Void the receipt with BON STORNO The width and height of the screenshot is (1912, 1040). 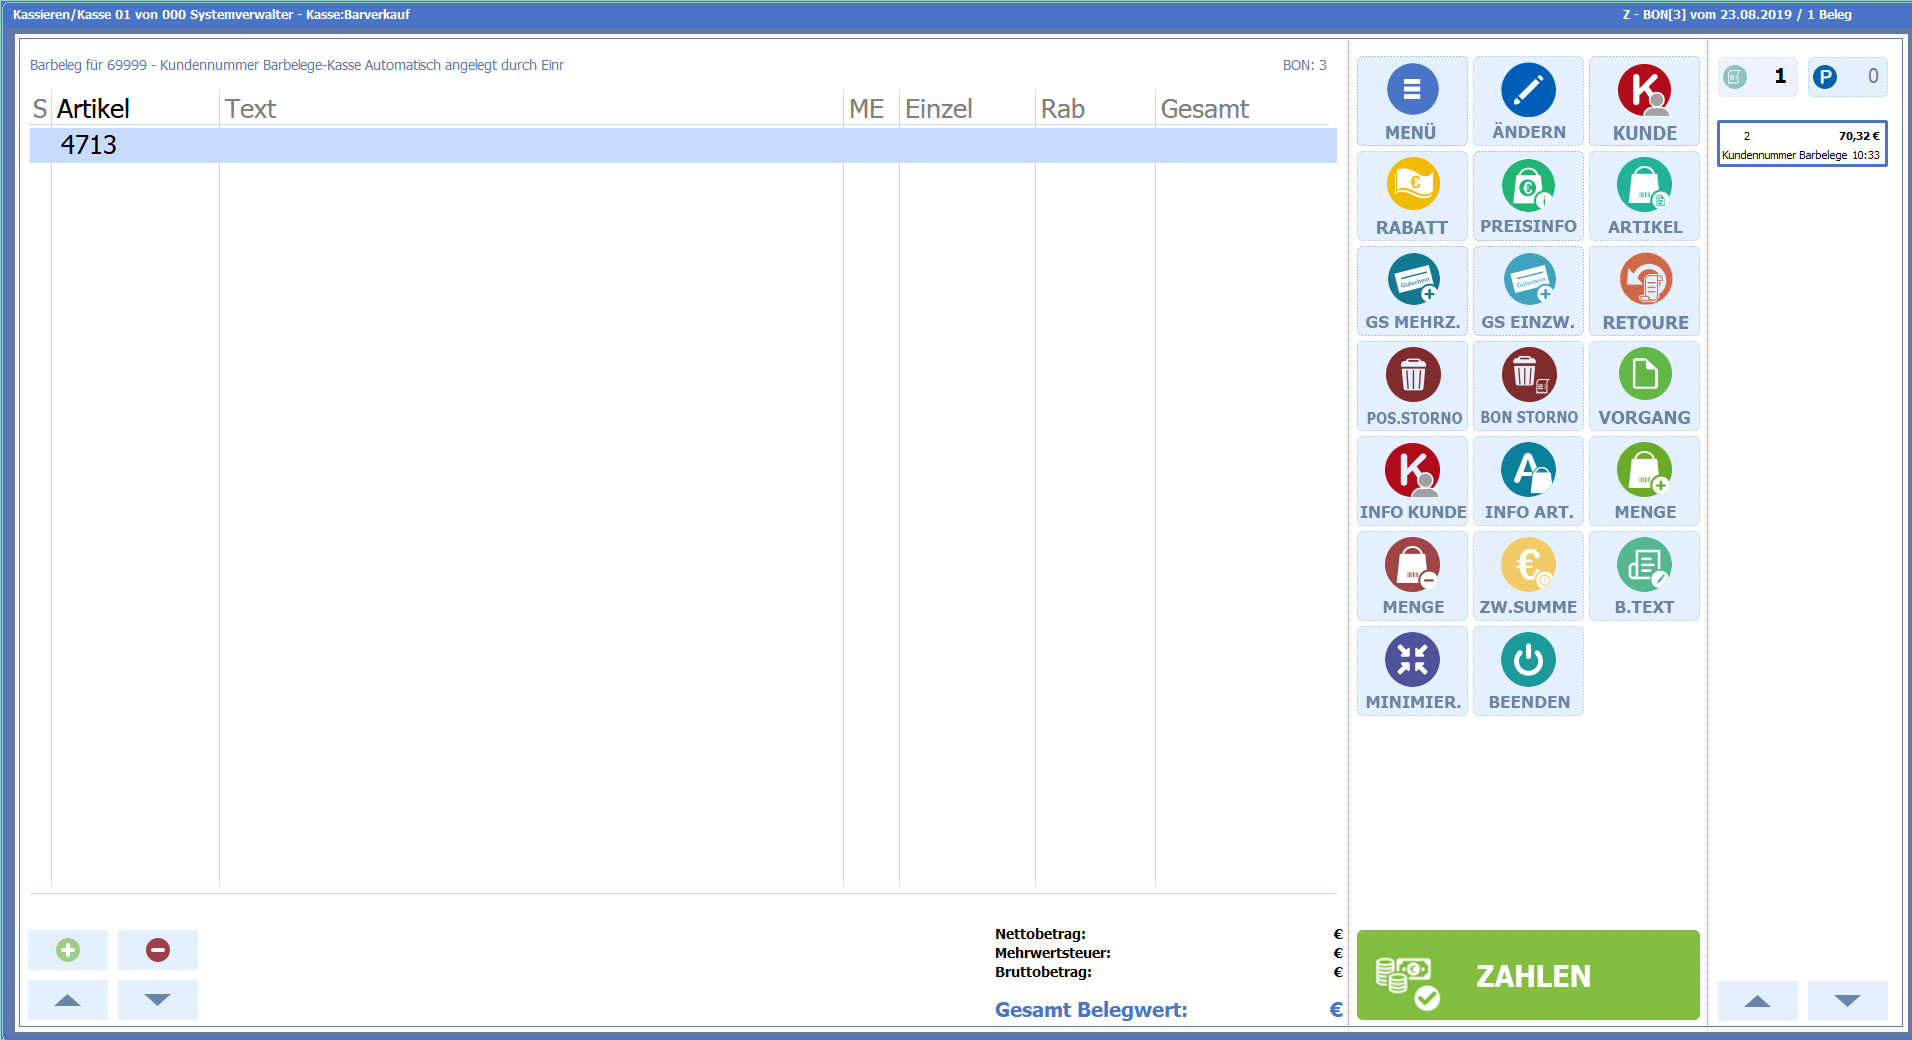pyautogui.click(x=1528, y=386)
